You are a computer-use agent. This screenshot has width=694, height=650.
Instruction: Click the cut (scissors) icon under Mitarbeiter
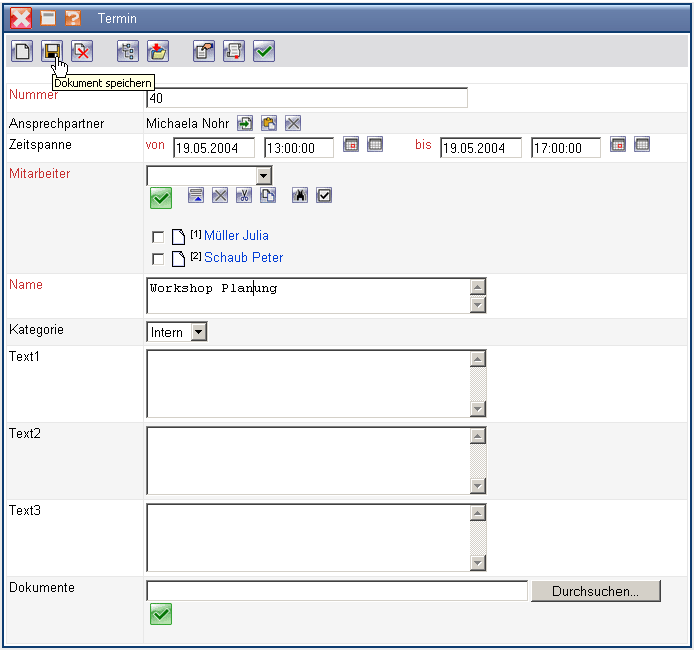[244, 195]
